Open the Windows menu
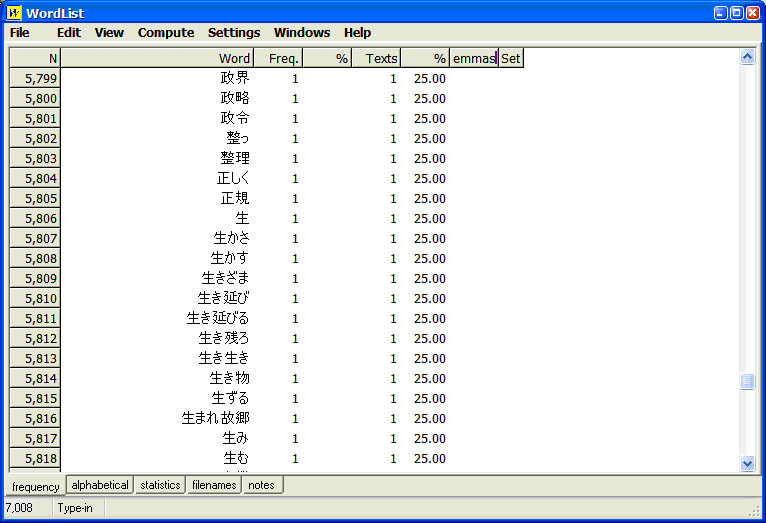766x523 pixels. (x=302, y=33)
